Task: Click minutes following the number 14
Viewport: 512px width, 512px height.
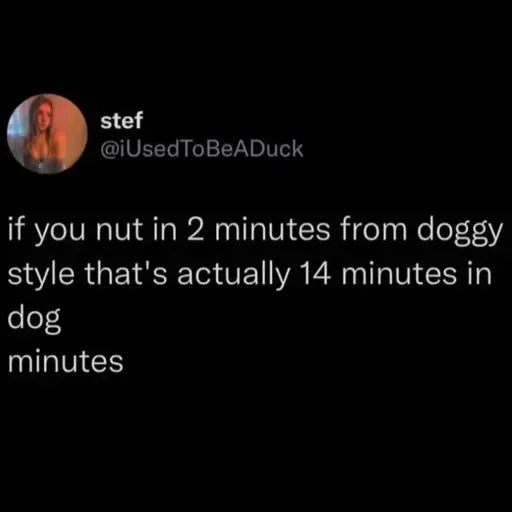Action: coord(399,274)
